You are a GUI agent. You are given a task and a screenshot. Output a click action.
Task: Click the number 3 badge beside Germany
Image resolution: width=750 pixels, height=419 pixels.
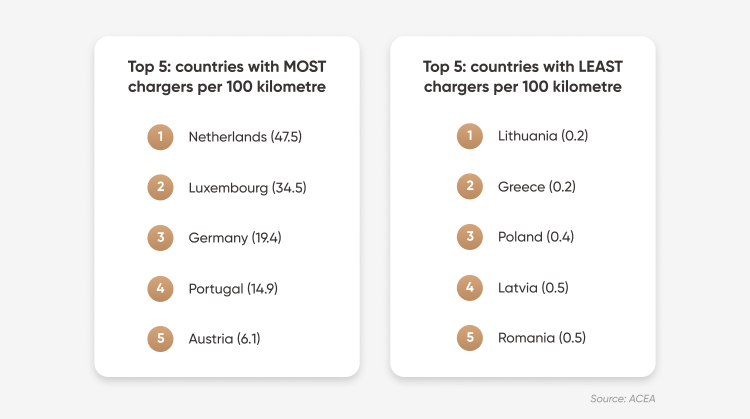(x=160, y=238)
